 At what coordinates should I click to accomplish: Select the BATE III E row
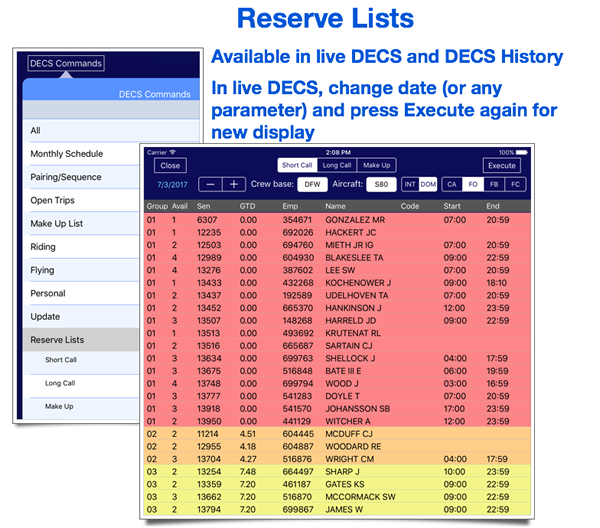click(338, 372)
